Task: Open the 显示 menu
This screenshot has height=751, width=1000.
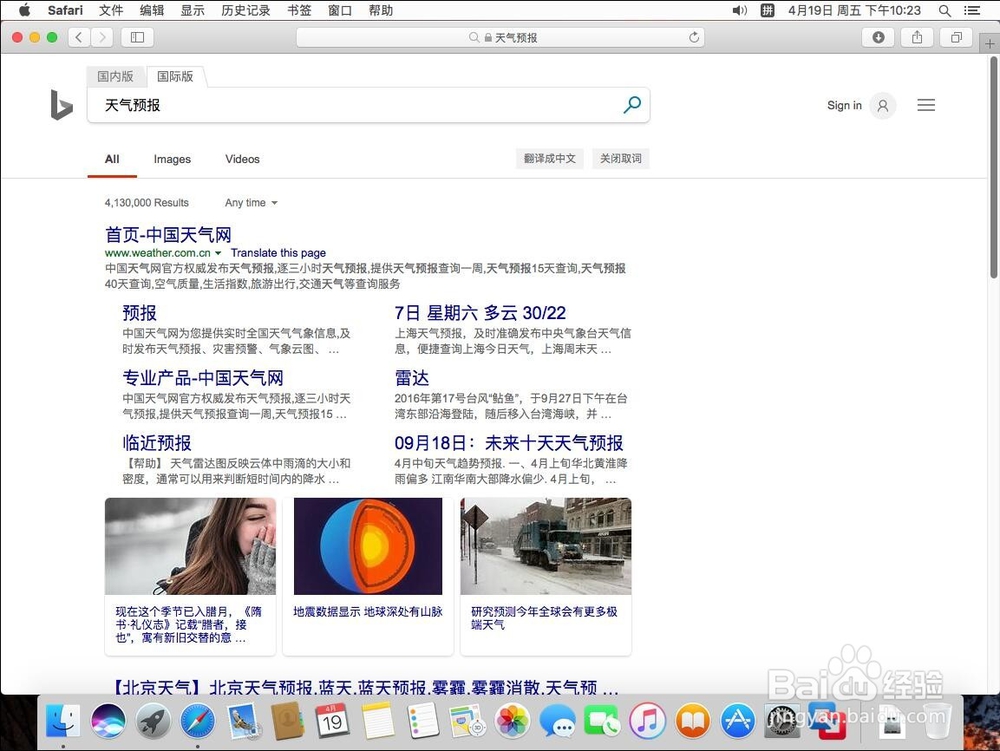Action: pyautogui.click(x=192, y=10)
